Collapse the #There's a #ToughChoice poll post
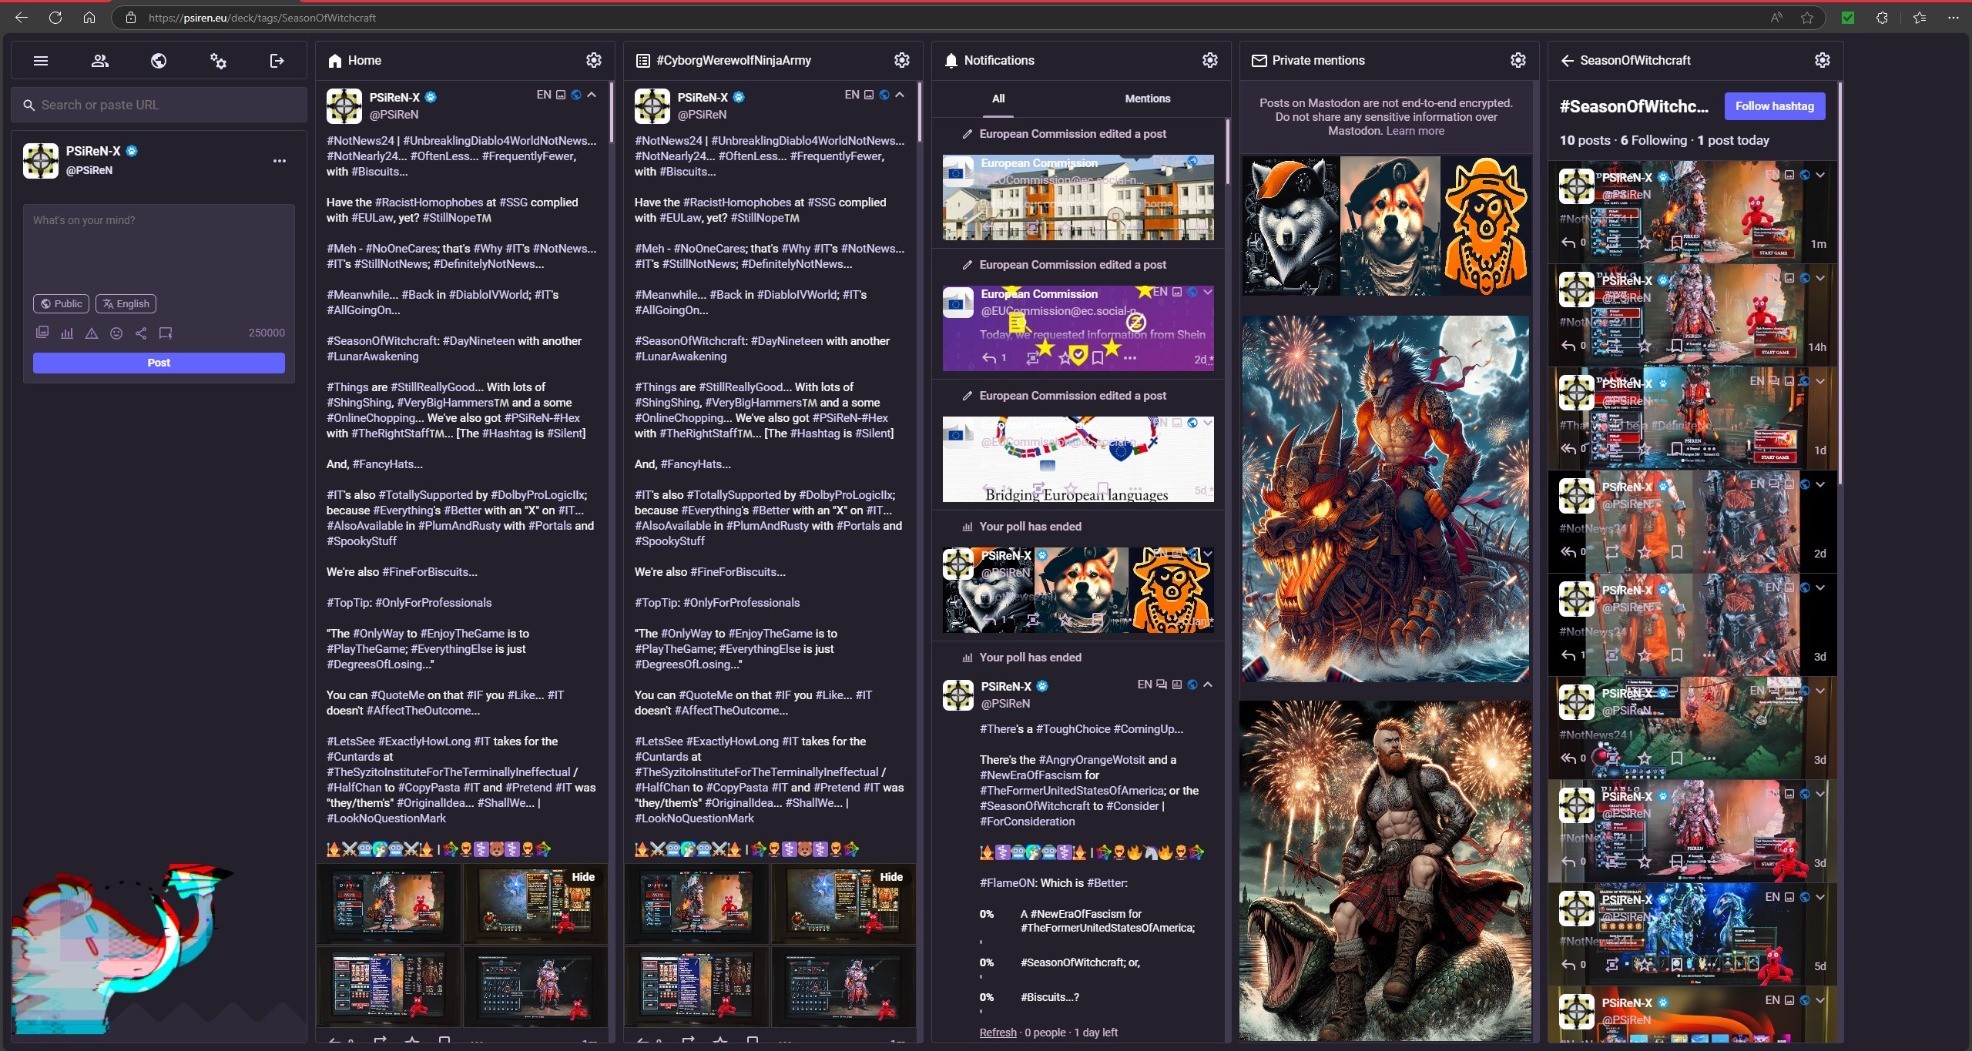Screen dimensions: 1972x1051 (1208, 685)
